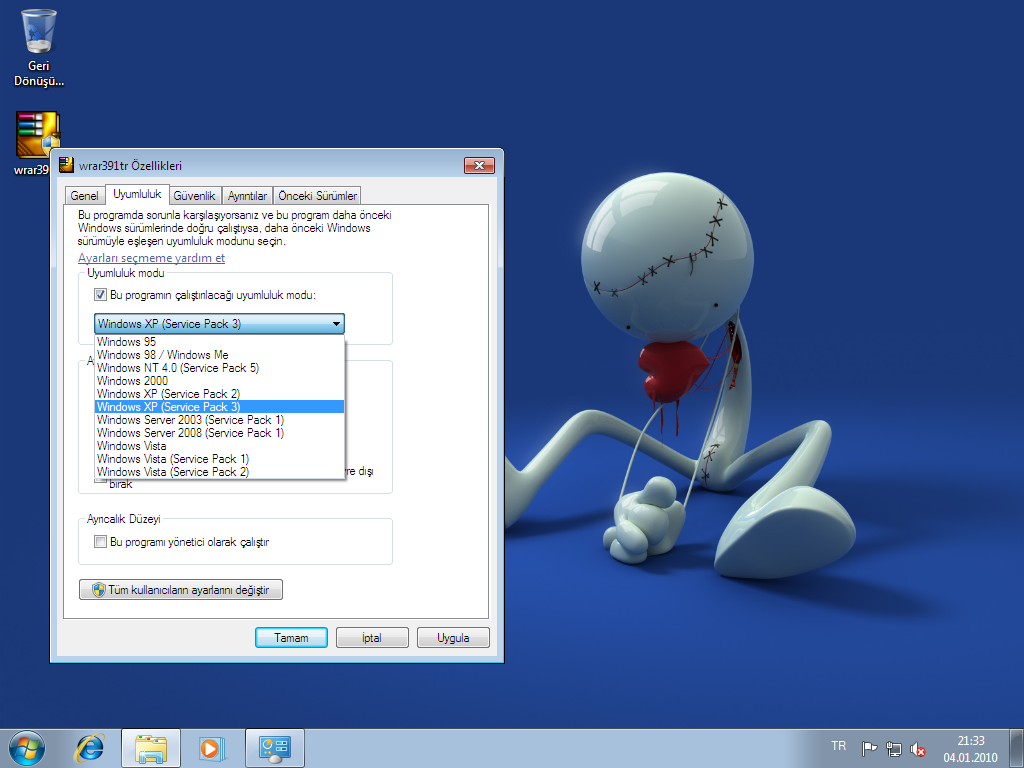Uncheck the compatibility mode checkbox
The height and width of the screenshot is (768, 1024).
(100, 295)
